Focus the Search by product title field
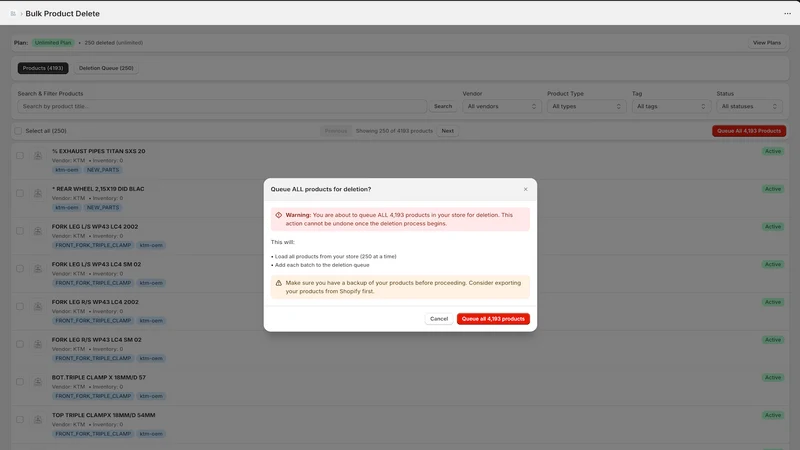800x450 pixels. [x=222, y=106]
